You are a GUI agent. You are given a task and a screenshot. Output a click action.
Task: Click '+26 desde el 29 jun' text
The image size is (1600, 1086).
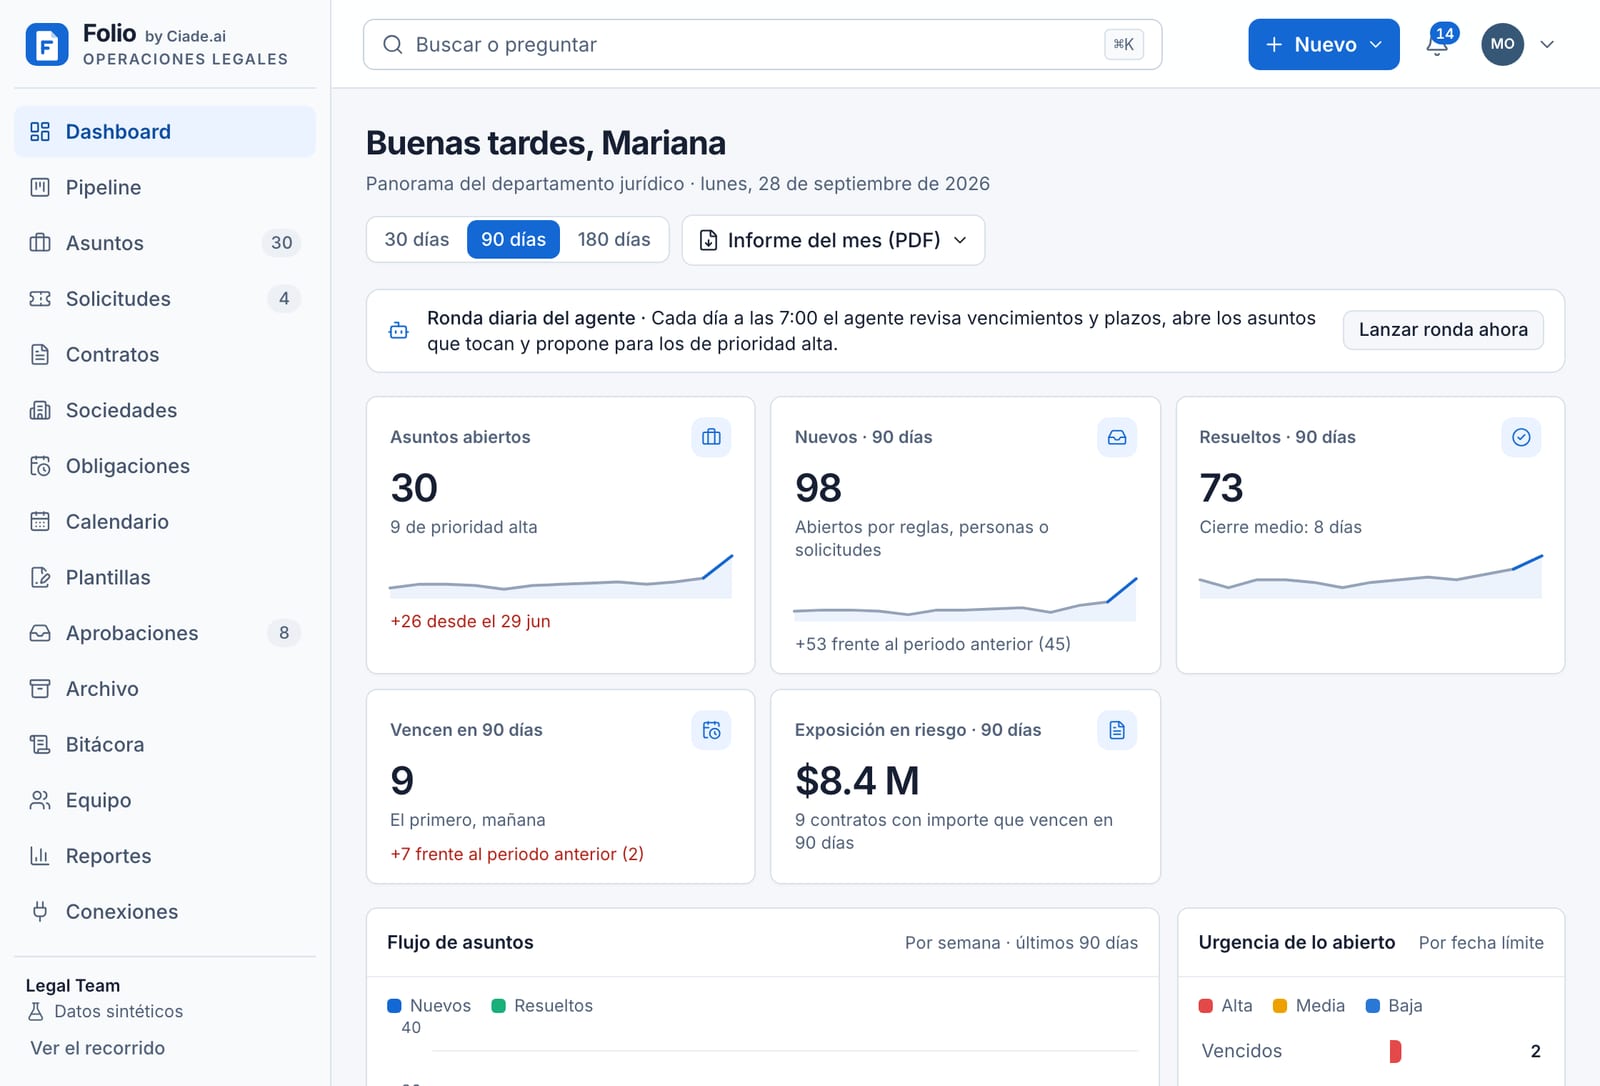point(470,621)
